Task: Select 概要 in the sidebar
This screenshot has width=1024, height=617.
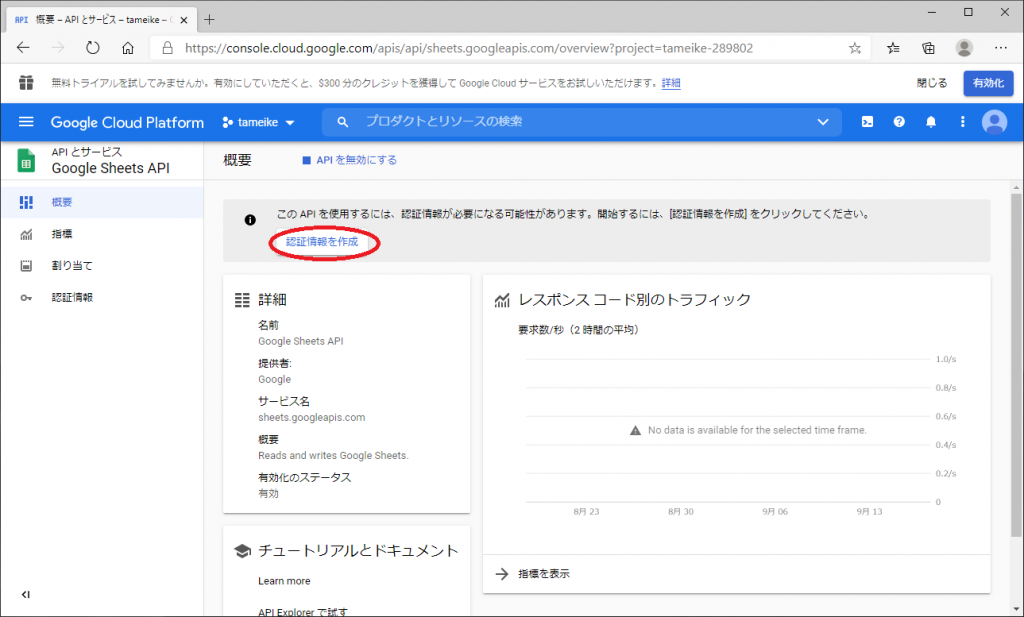Action: [x=62, y=202]
